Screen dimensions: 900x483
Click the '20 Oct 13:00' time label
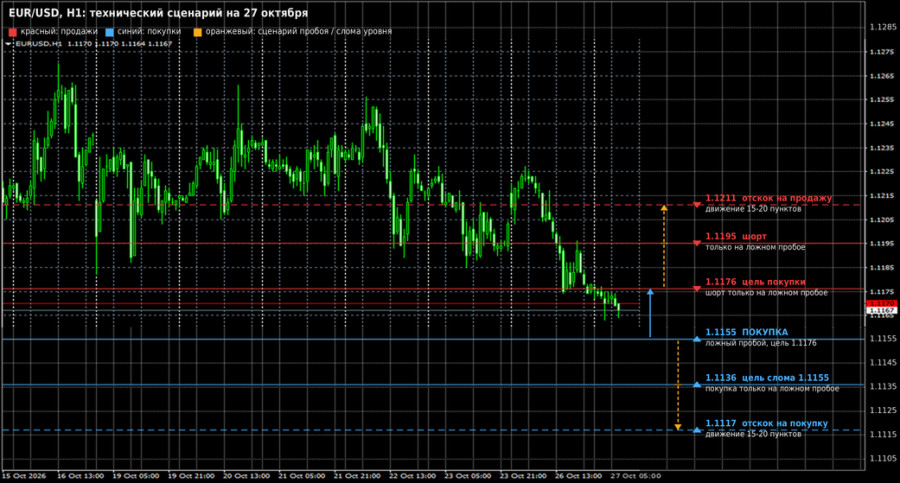tap(246, 476)
